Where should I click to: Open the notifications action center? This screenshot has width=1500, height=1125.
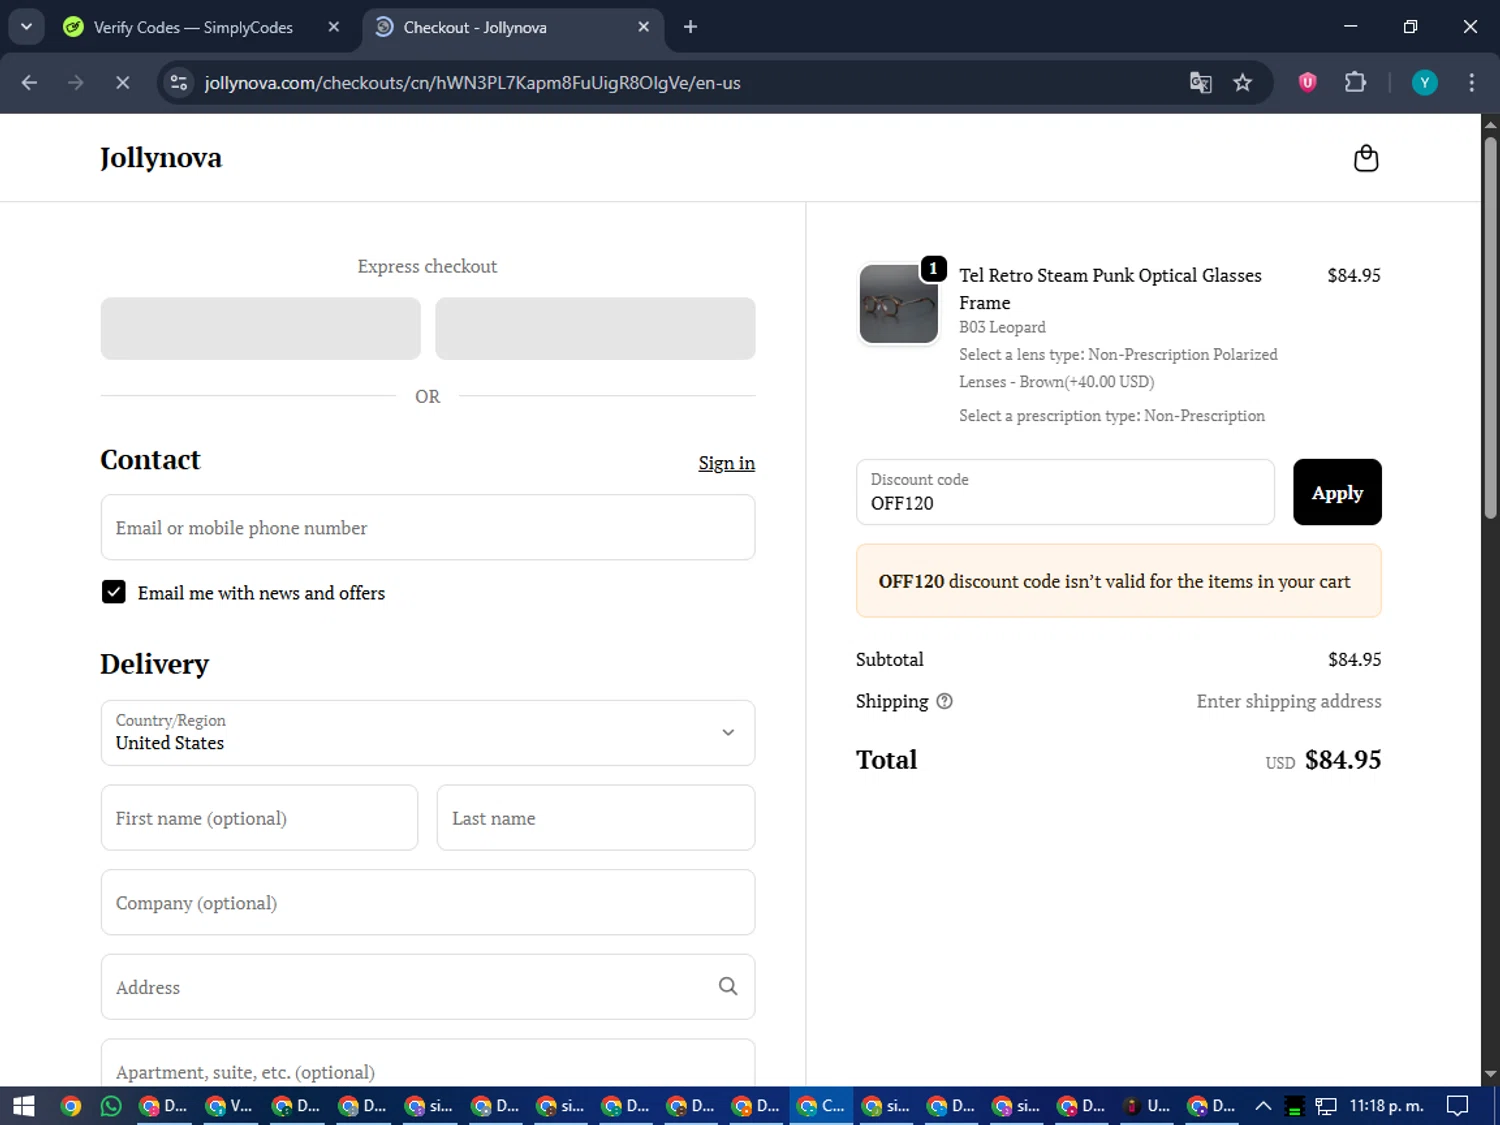[1458, 1106]
